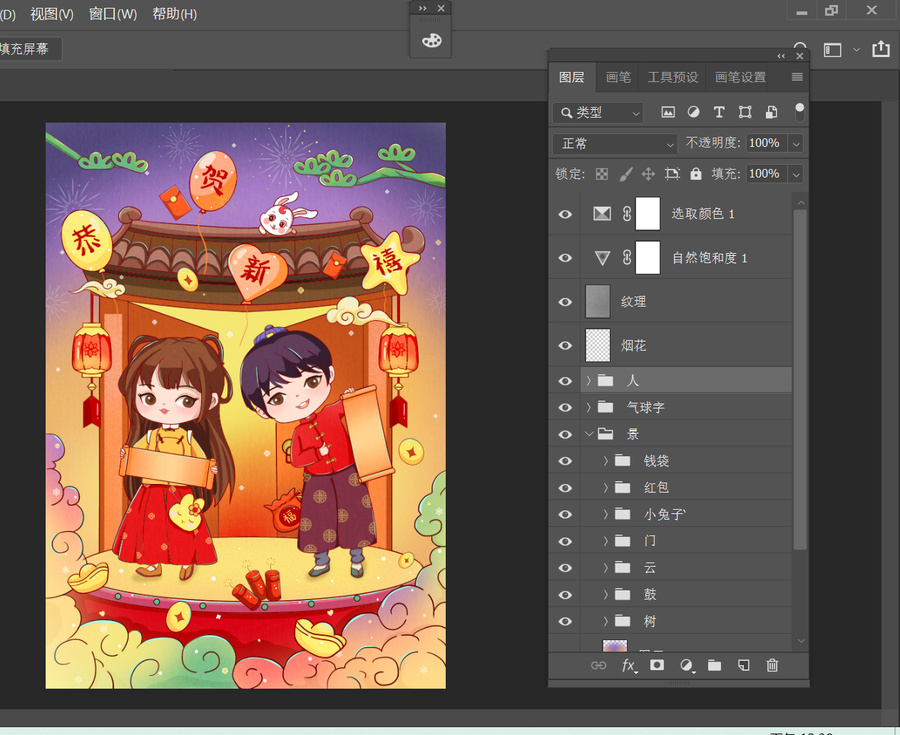The width and height of the screenshot is (900, 735).
Task: Click the 填充屏幕 button
Action: click(28, 49)
